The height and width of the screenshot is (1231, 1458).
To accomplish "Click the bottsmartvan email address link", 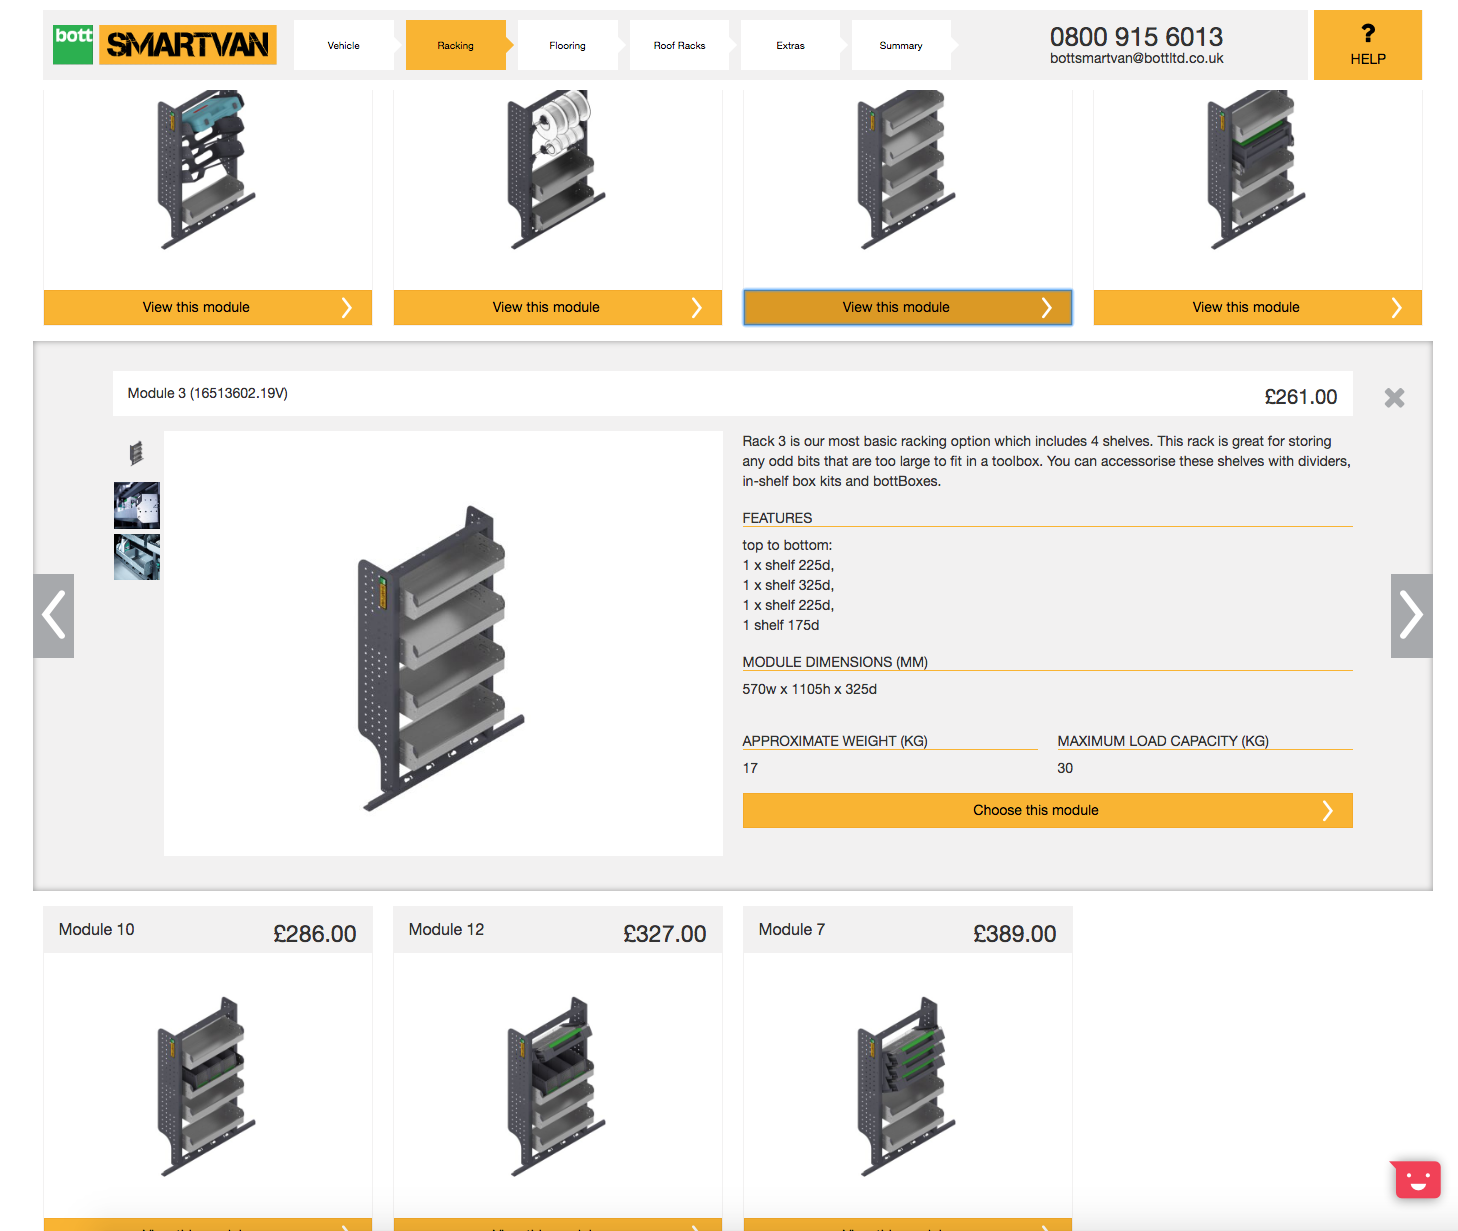I will 1136,59.
